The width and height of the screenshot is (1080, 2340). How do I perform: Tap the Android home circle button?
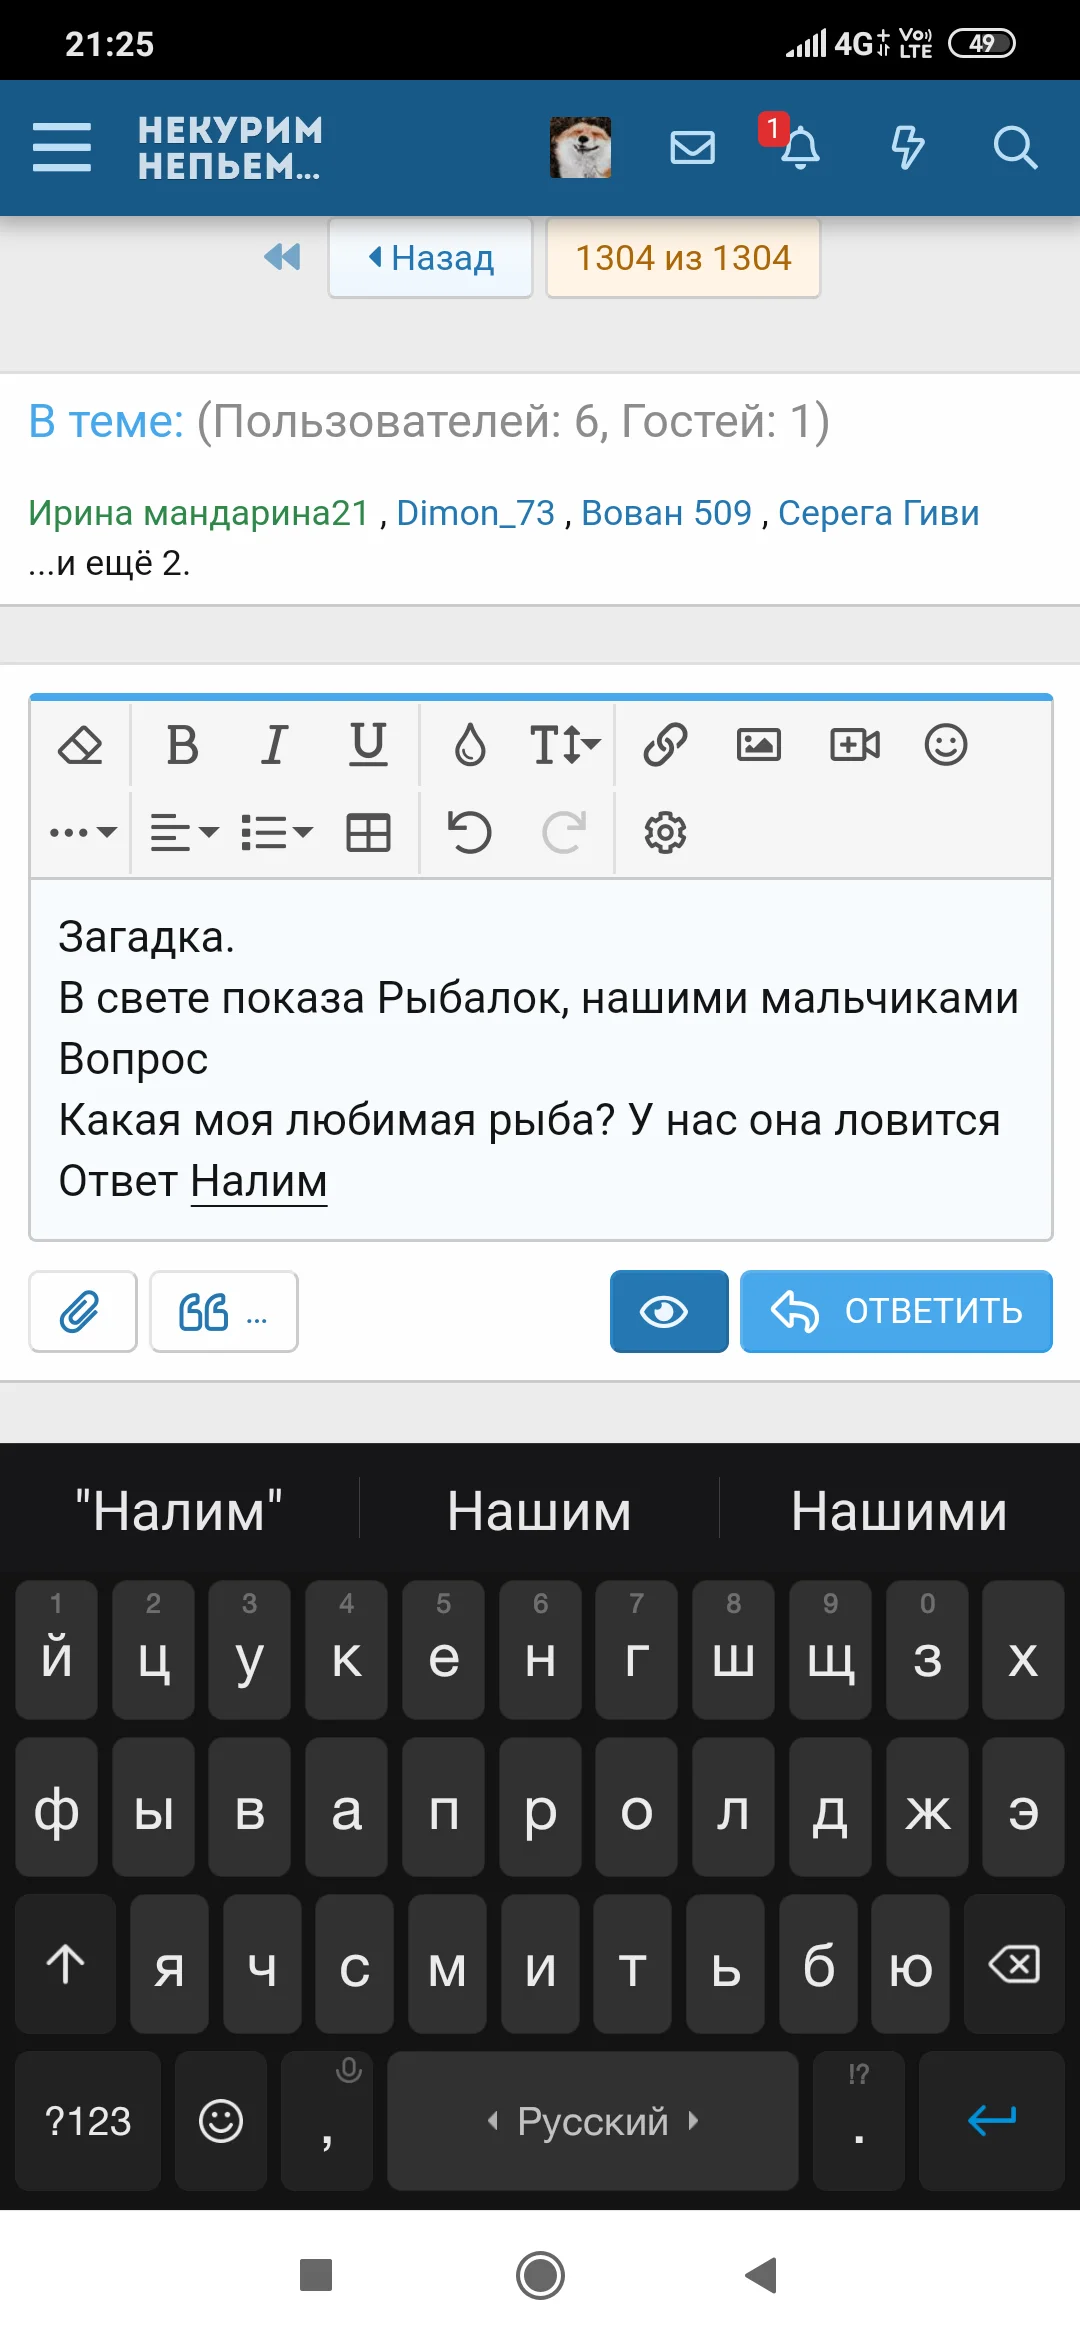pyautogui.click(x=540, y=2275)
